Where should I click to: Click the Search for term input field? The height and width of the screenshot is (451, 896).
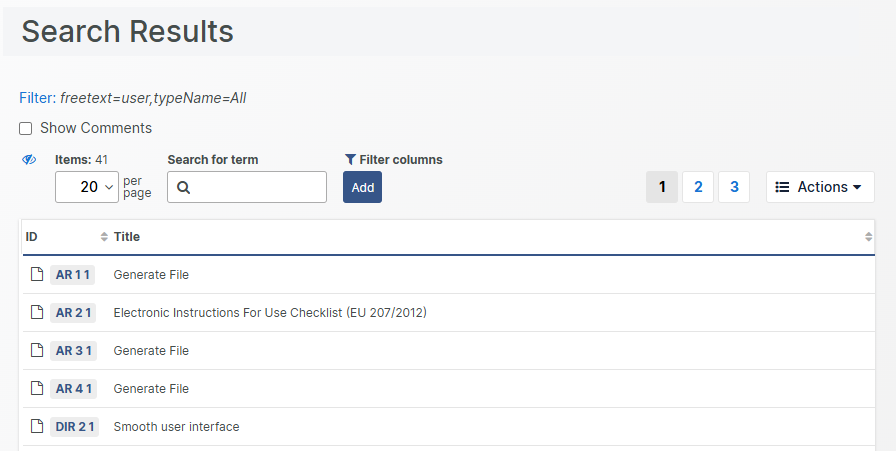256,188
